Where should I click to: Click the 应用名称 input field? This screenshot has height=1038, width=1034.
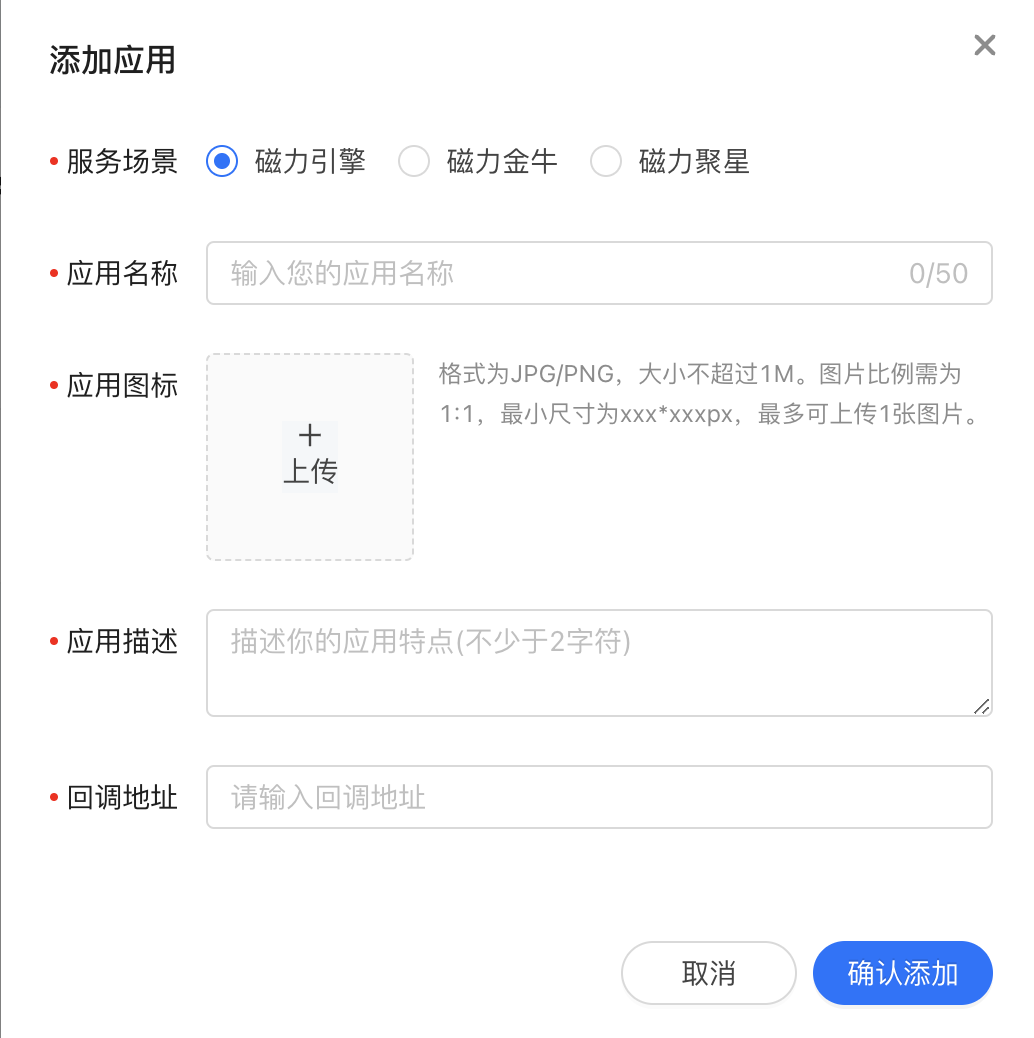pyautogui.click(x=599, y=273)
